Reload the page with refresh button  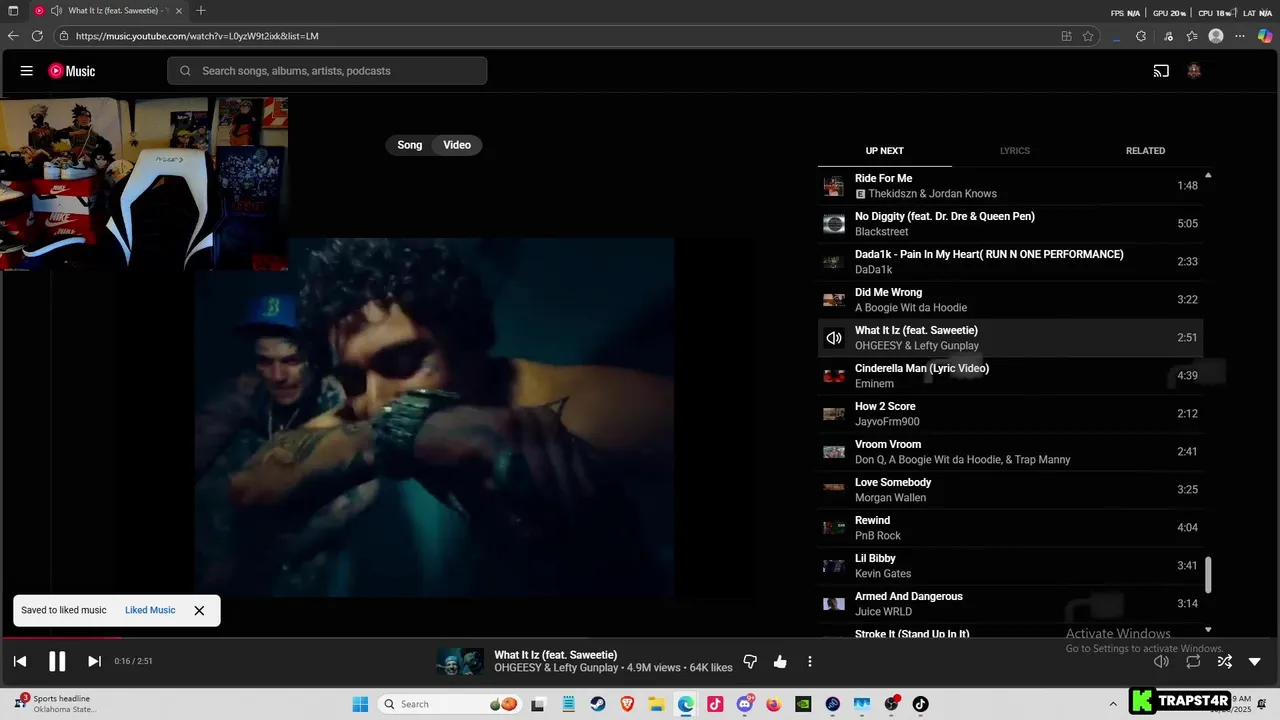click(x=37, y=36)
